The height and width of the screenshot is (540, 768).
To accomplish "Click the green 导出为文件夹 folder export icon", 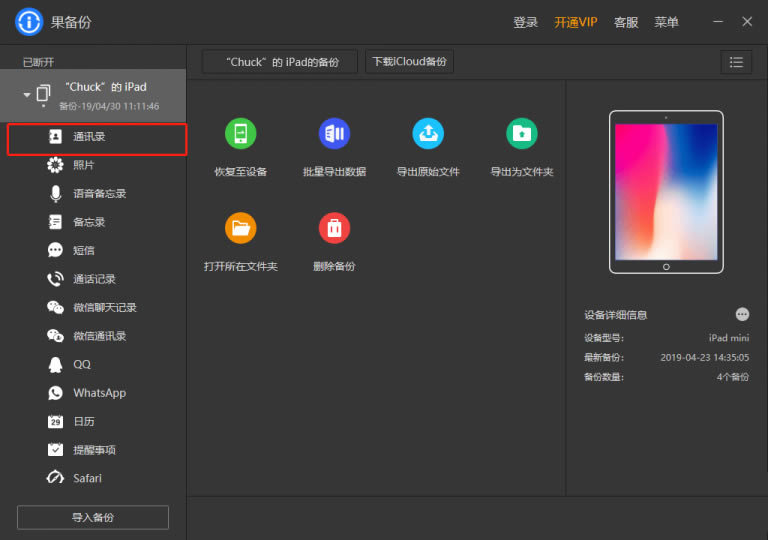I will click(x=521, y=134).
